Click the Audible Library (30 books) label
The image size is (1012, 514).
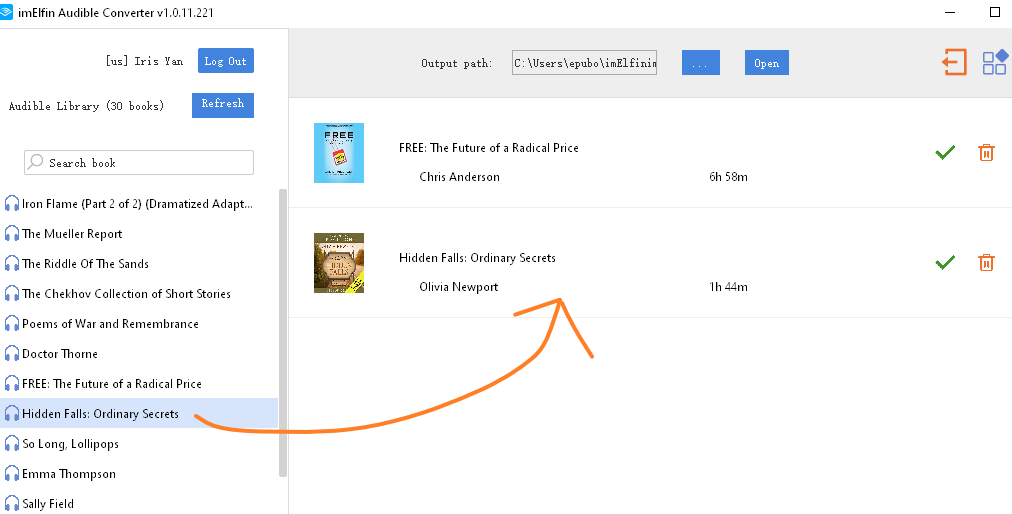pos(86,106)
